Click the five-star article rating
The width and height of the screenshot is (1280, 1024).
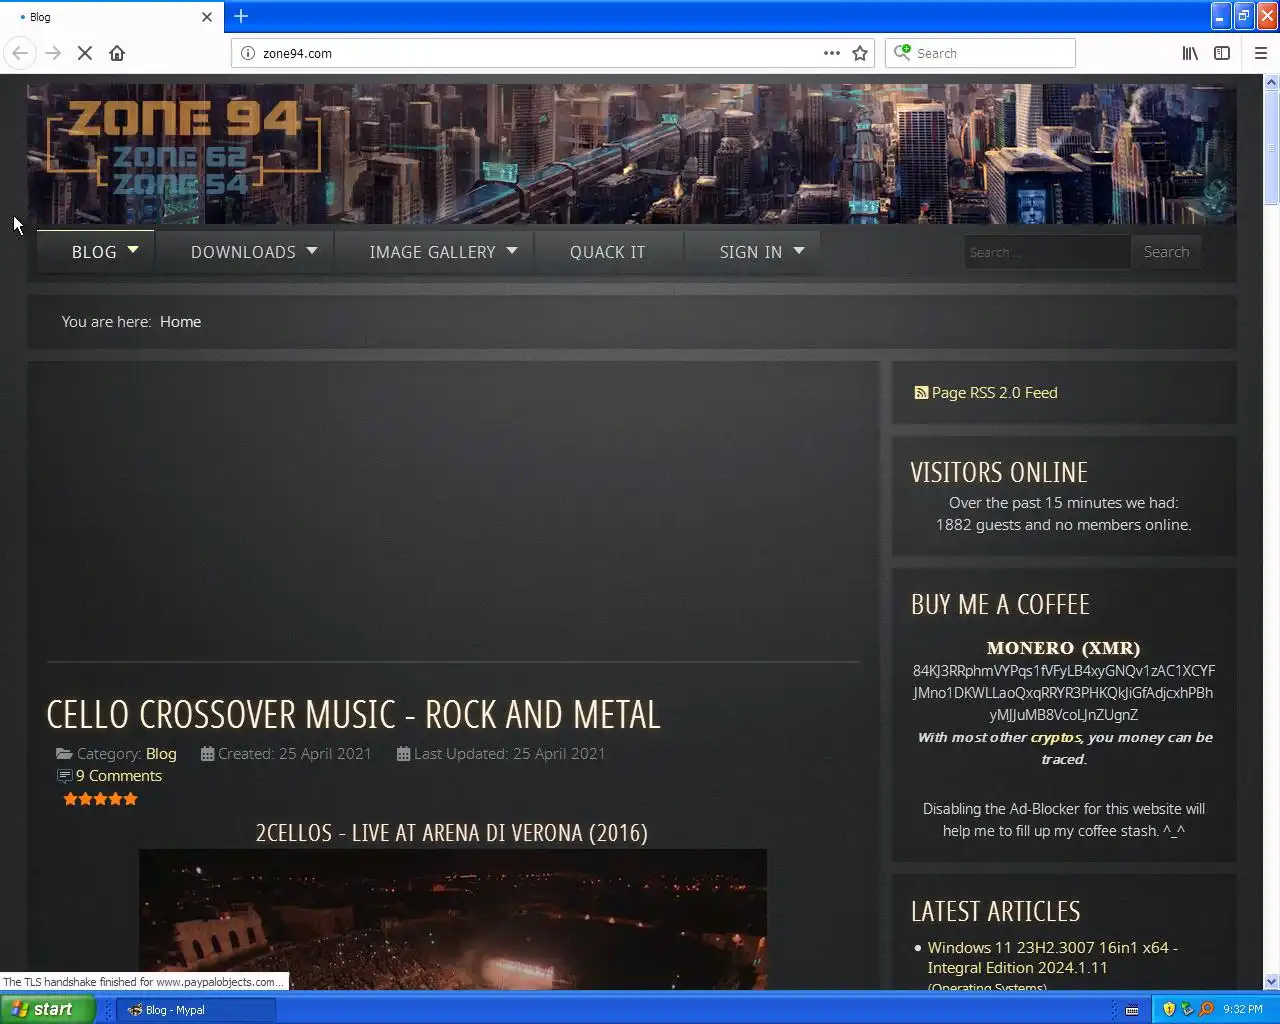[x=100, y=799]
